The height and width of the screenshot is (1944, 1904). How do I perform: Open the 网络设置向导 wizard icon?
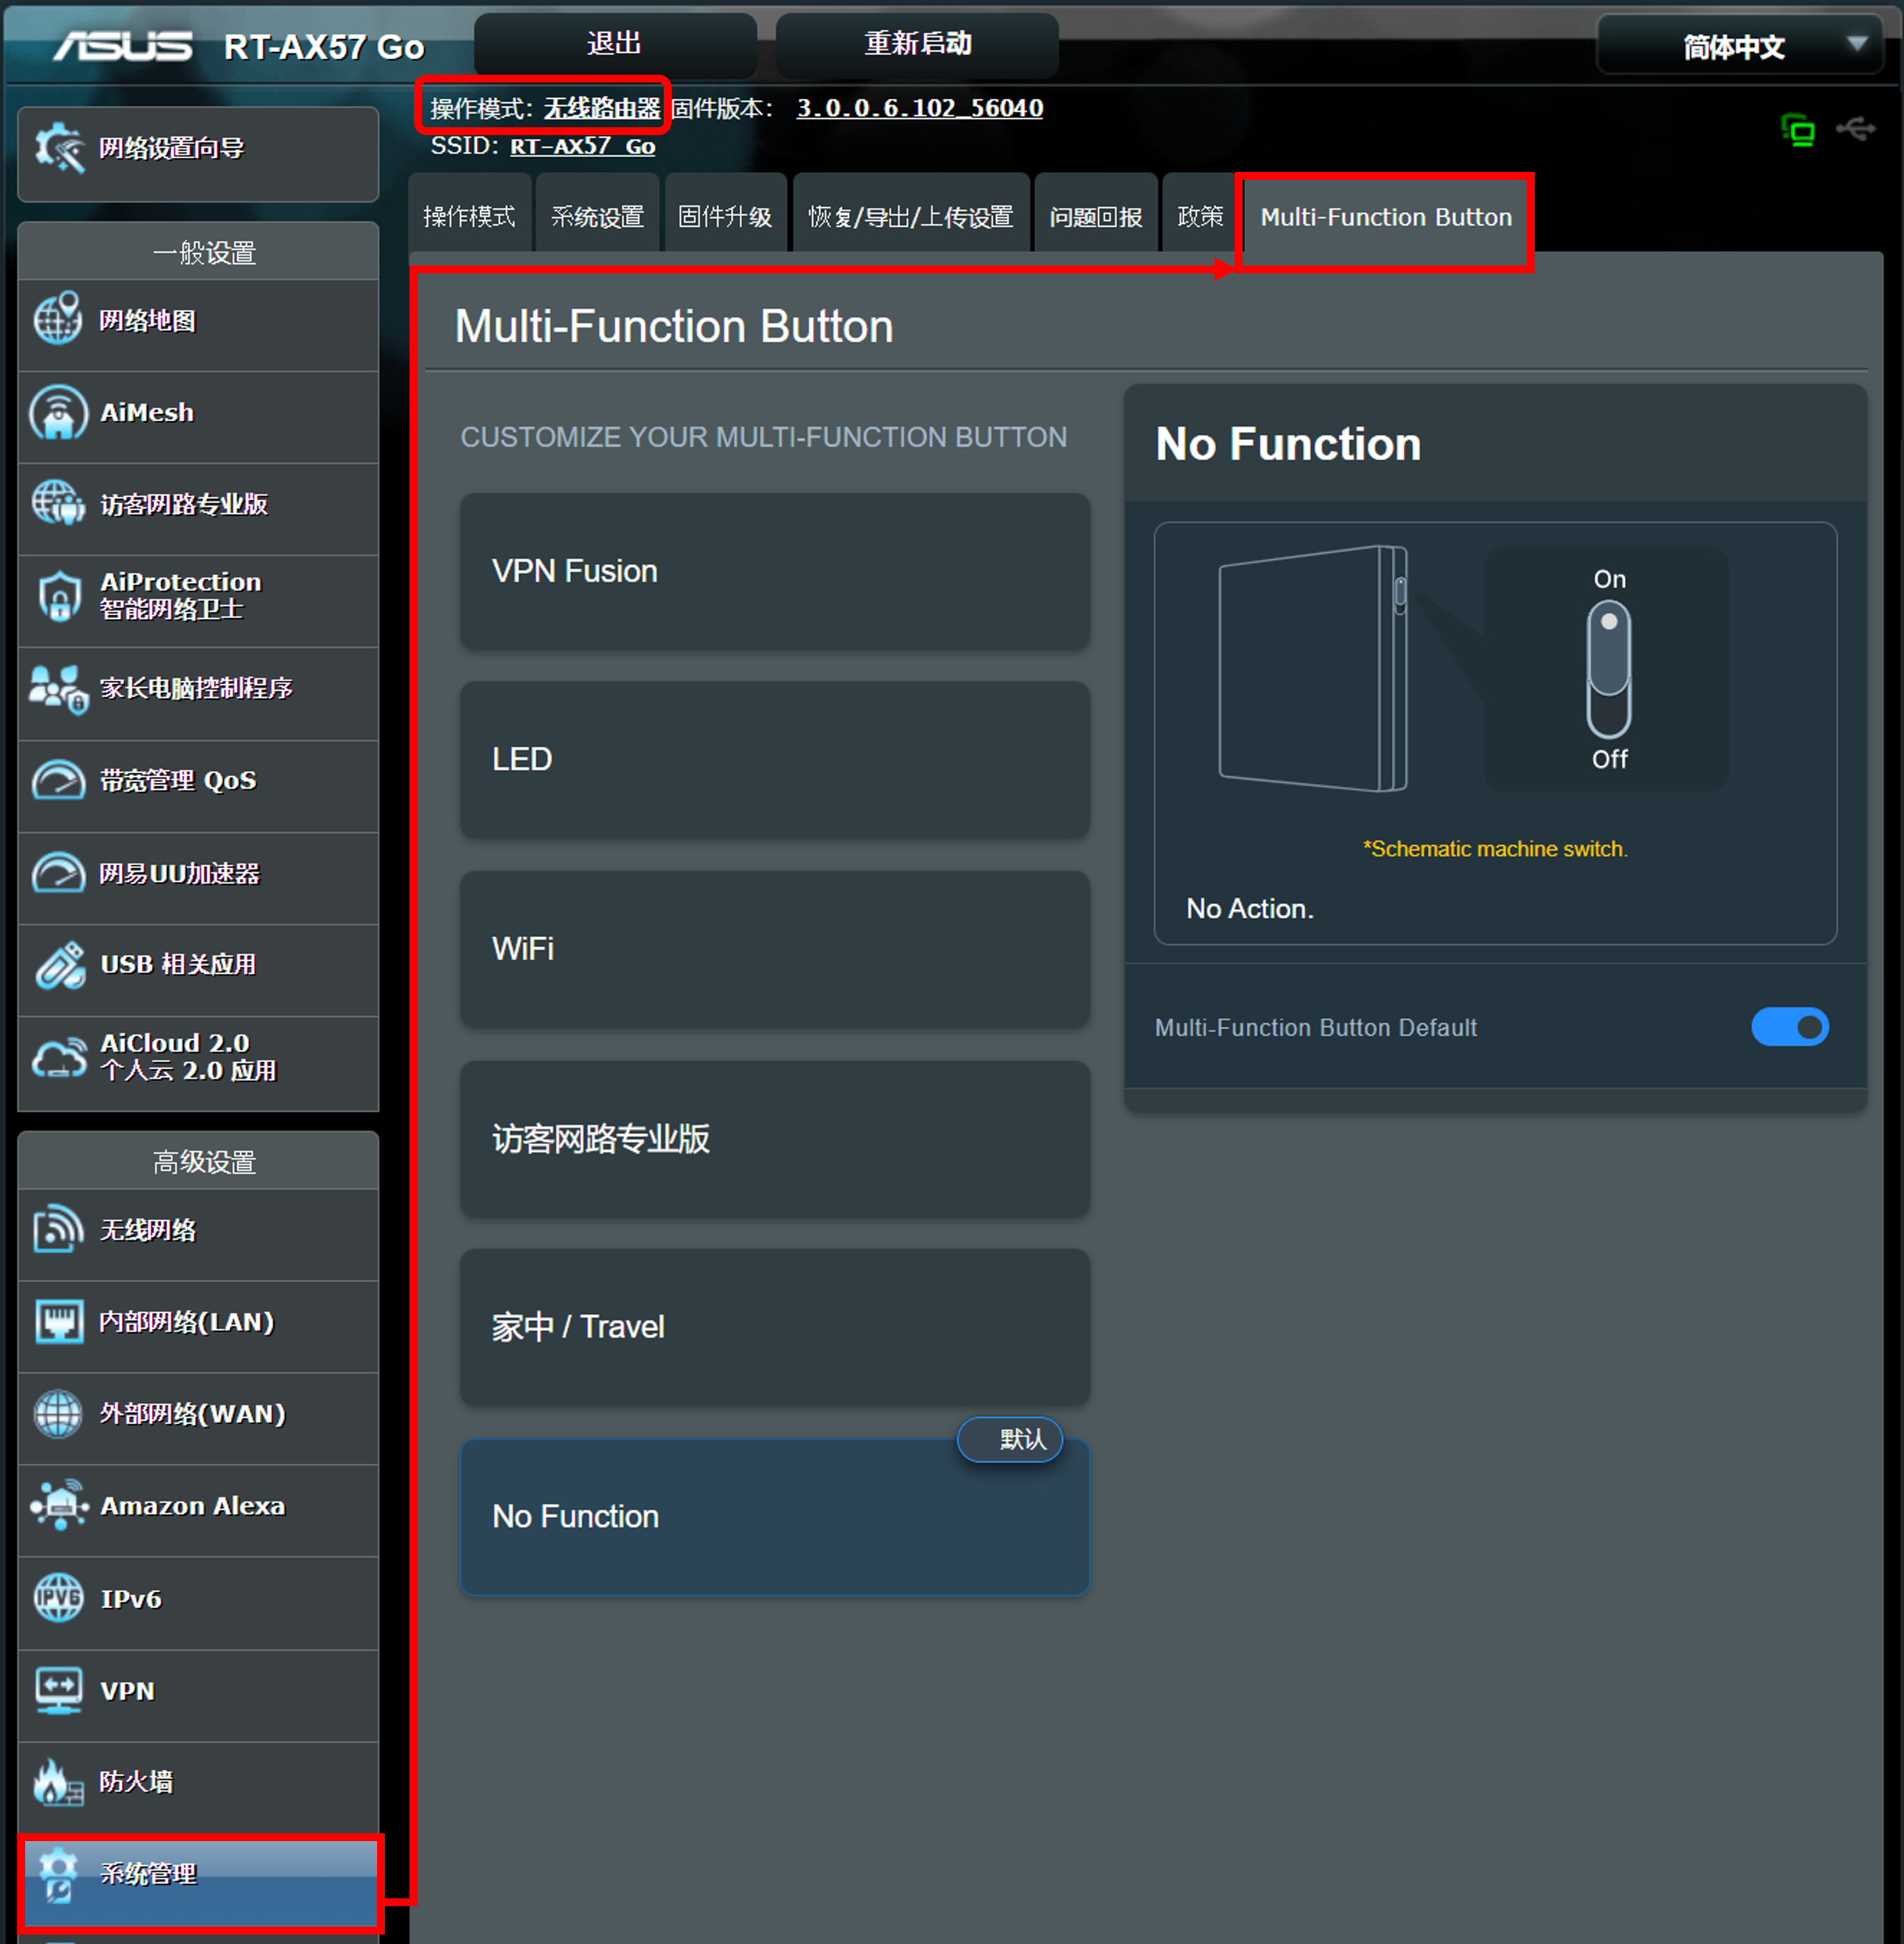tap(59, 148)
